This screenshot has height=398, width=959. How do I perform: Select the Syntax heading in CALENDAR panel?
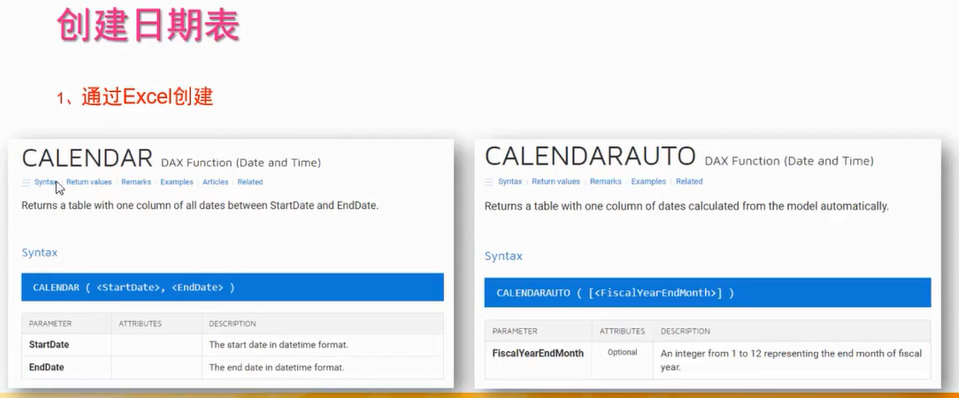click(x=40, y=252)
